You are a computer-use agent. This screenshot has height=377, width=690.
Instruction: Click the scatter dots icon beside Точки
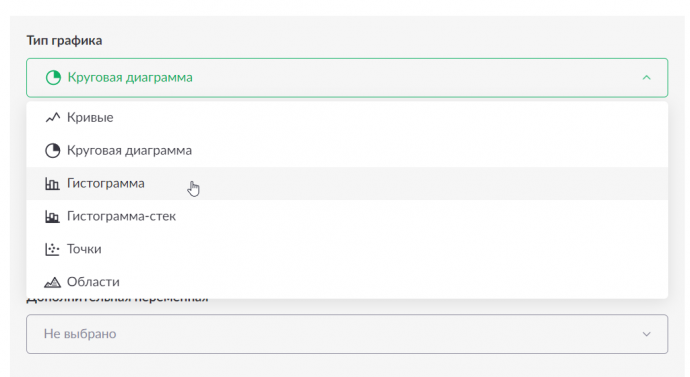pyautogui.click(x=52, y=249)
